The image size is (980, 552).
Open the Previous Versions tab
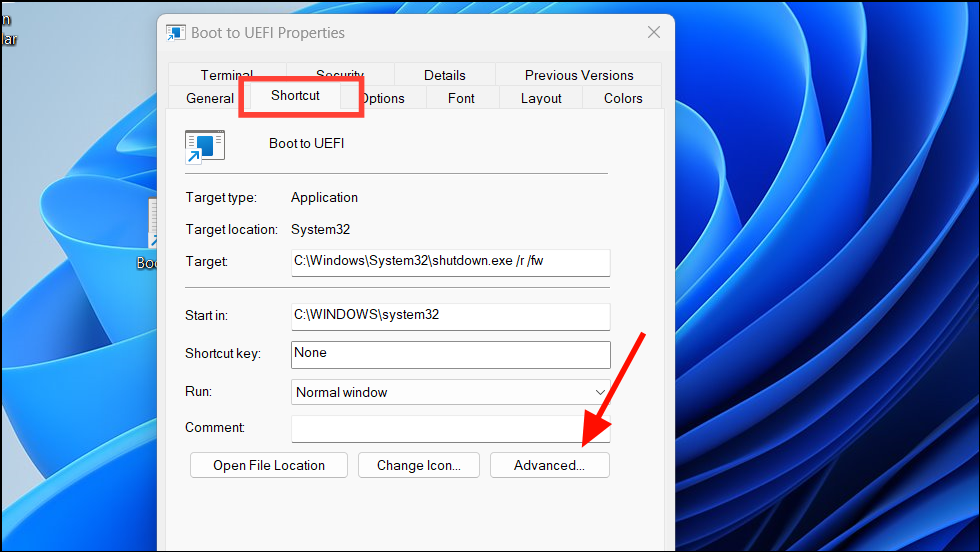tap(579, 74)
